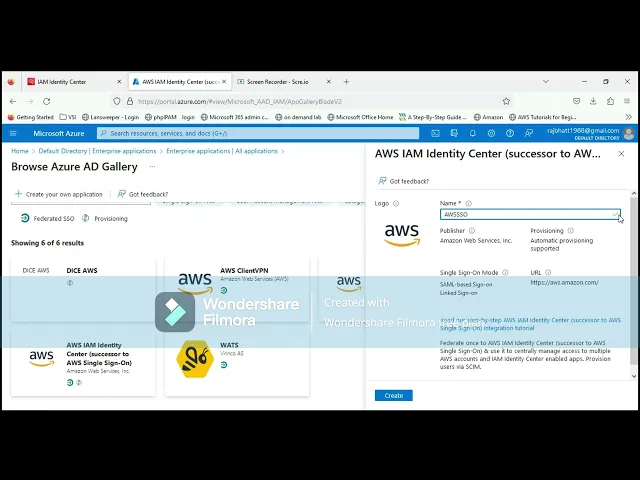Image resolution: width=640 pixels, height=480 pixels.
Task: Open the Microsoft Office Home bookmark
Action: (x=360, y=117)
